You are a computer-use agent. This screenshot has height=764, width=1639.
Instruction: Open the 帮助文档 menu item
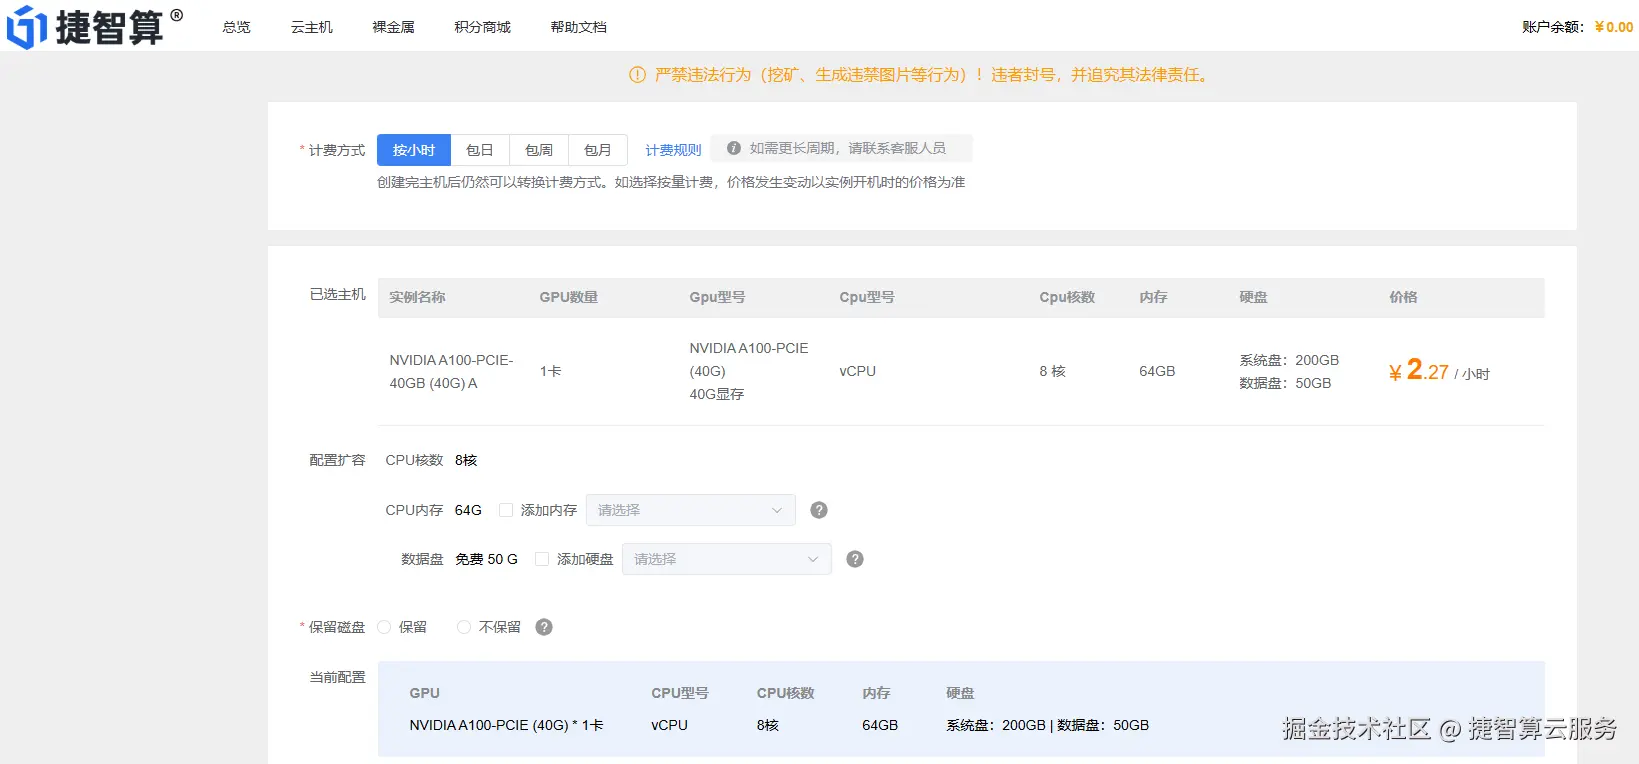pos(579,27)
